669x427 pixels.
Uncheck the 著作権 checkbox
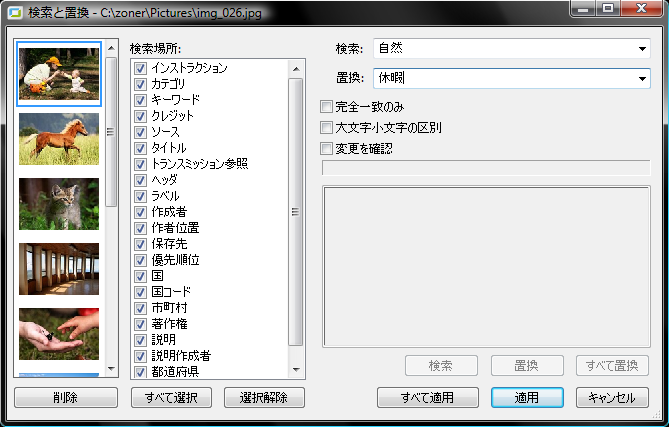click(140, 324)
